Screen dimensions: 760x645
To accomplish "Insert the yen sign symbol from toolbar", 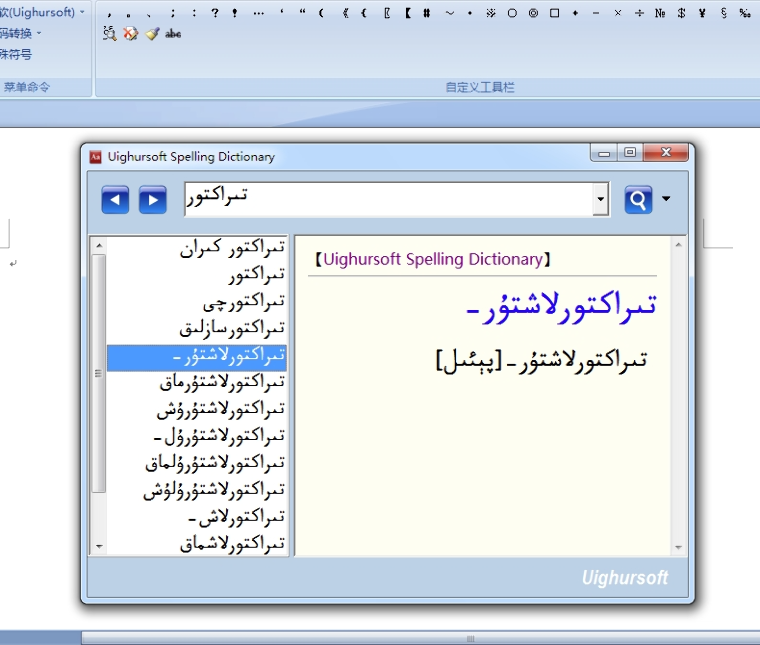I will [x=702, y=13].
